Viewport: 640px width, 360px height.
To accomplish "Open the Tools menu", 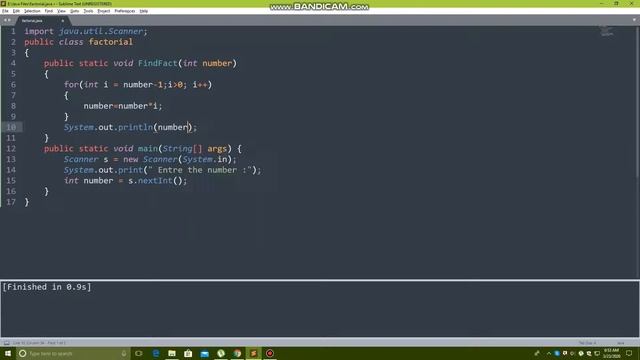I will tap(88, 11).
